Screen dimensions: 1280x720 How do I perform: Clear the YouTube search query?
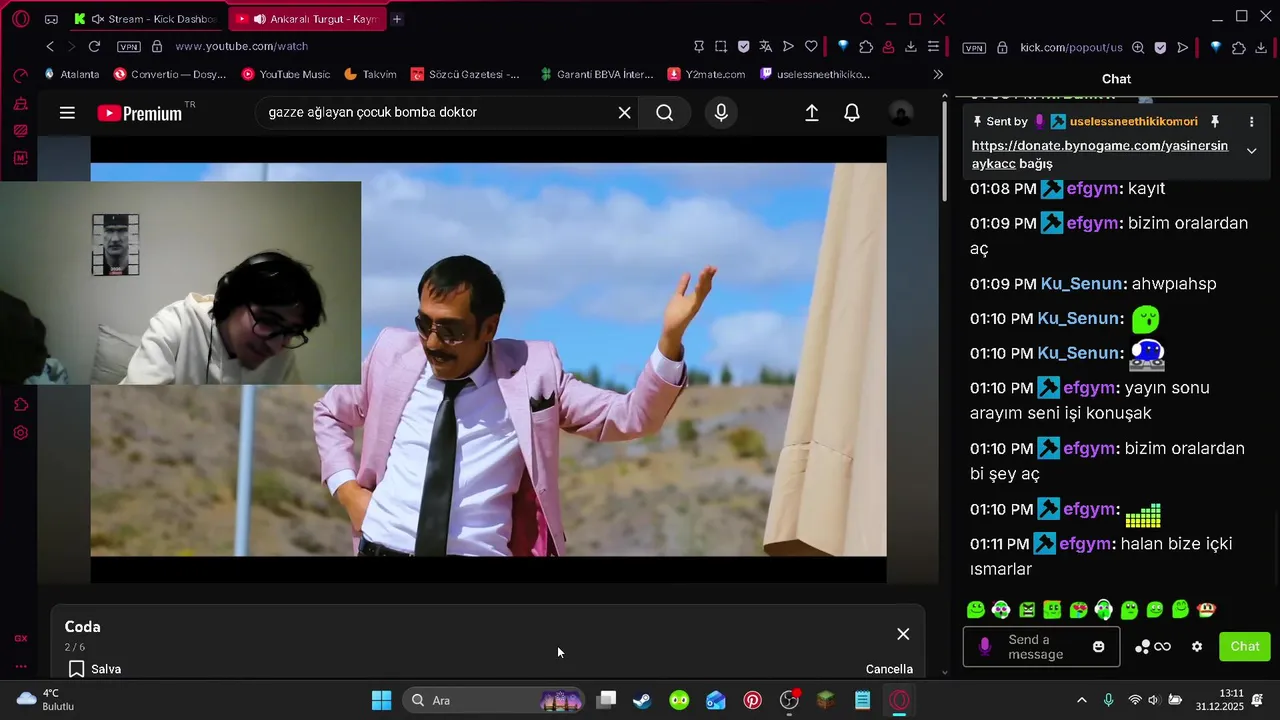(624, 113)
